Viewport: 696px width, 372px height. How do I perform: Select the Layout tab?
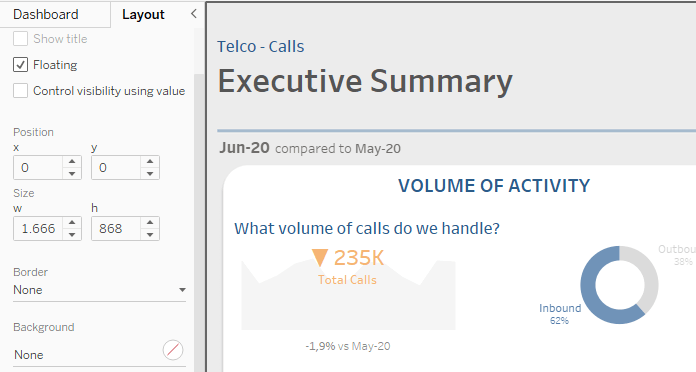coord(143,14)
